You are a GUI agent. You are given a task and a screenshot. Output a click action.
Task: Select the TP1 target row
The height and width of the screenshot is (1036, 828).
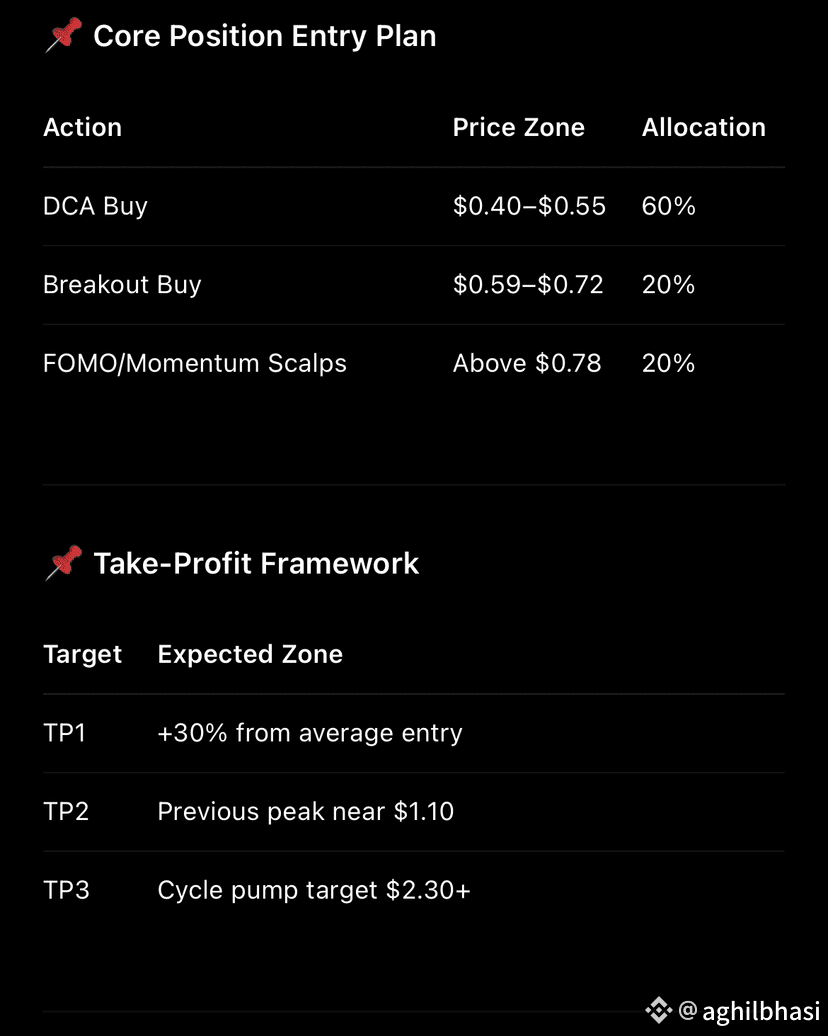click(414, 733)
